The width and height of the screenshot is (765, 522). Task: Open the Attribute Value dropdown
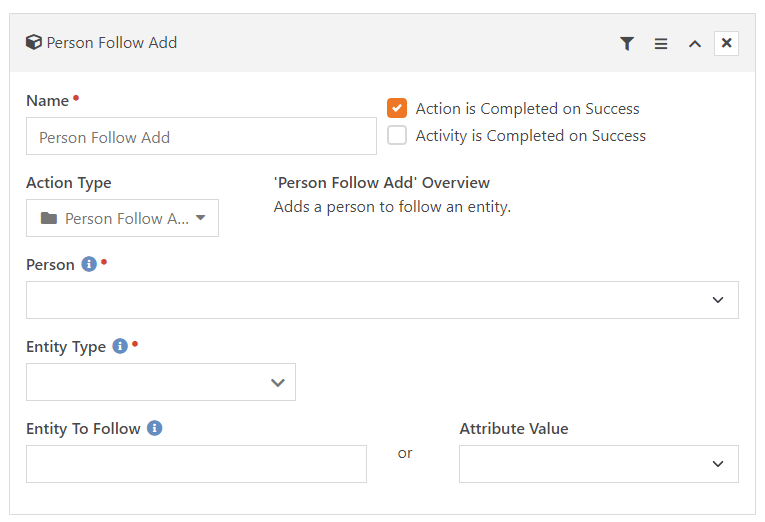[598, 464]
